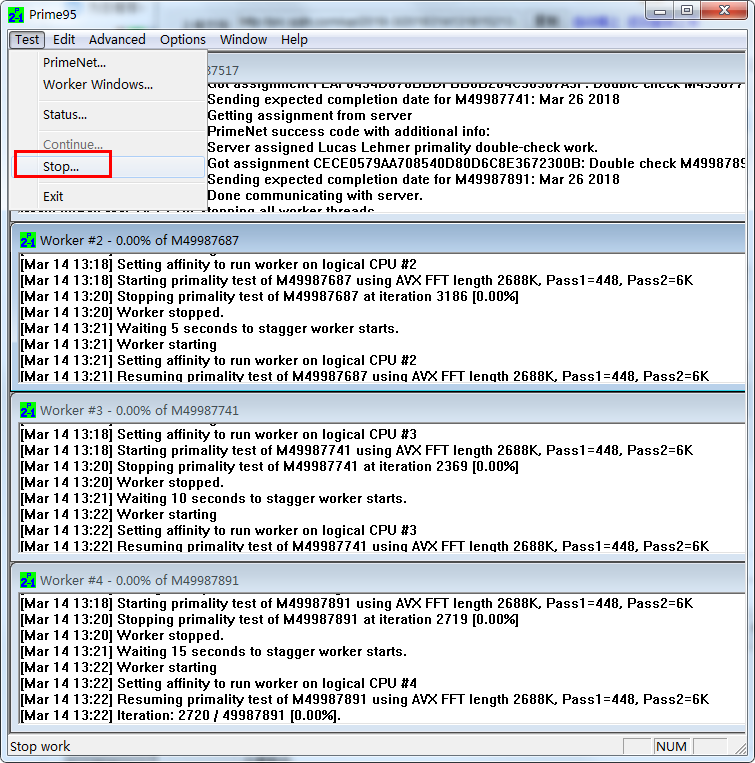Click the Prime95 icon in the title bar

pos(15,14)
